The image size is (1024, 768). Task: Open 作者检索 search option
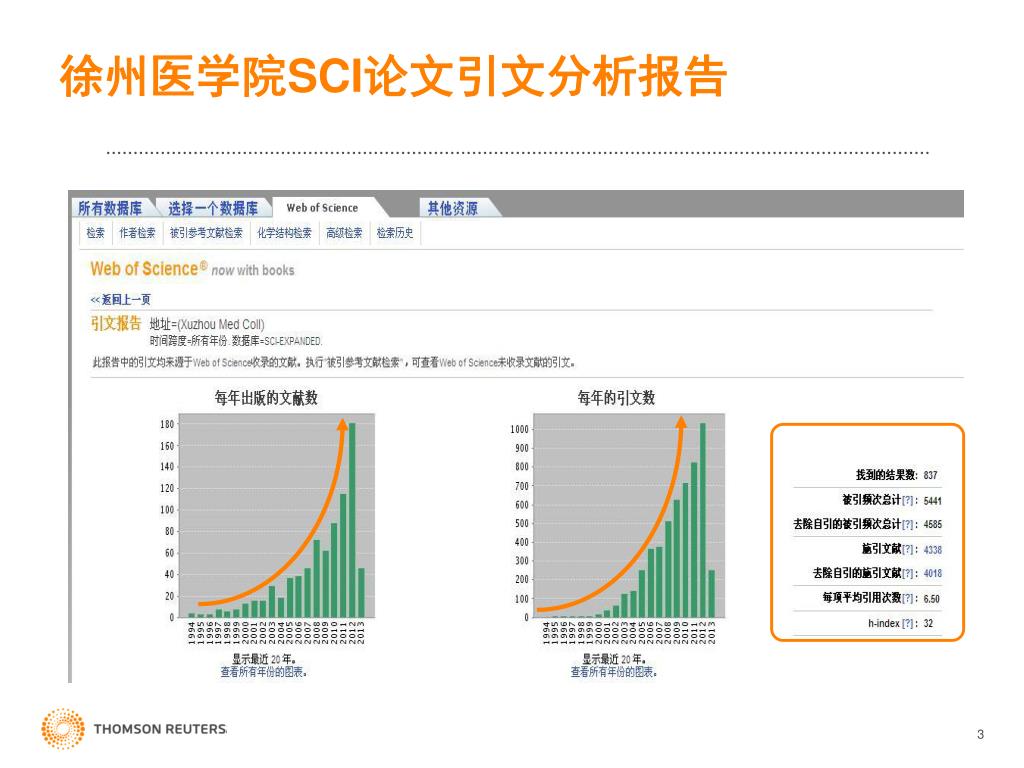[x=137, y=232]
